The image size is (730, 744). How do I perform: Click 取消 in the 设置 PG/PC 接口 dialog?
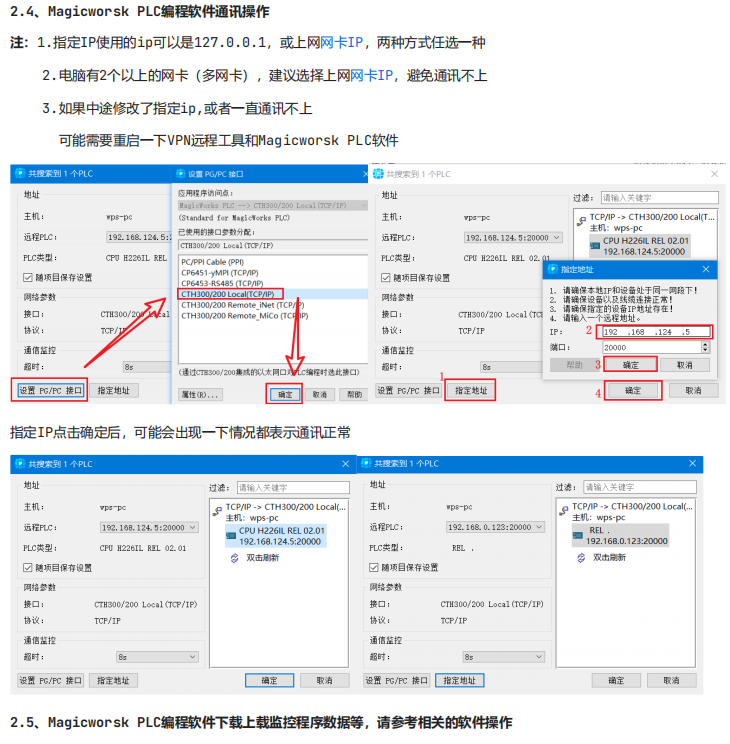coord(319,394)
